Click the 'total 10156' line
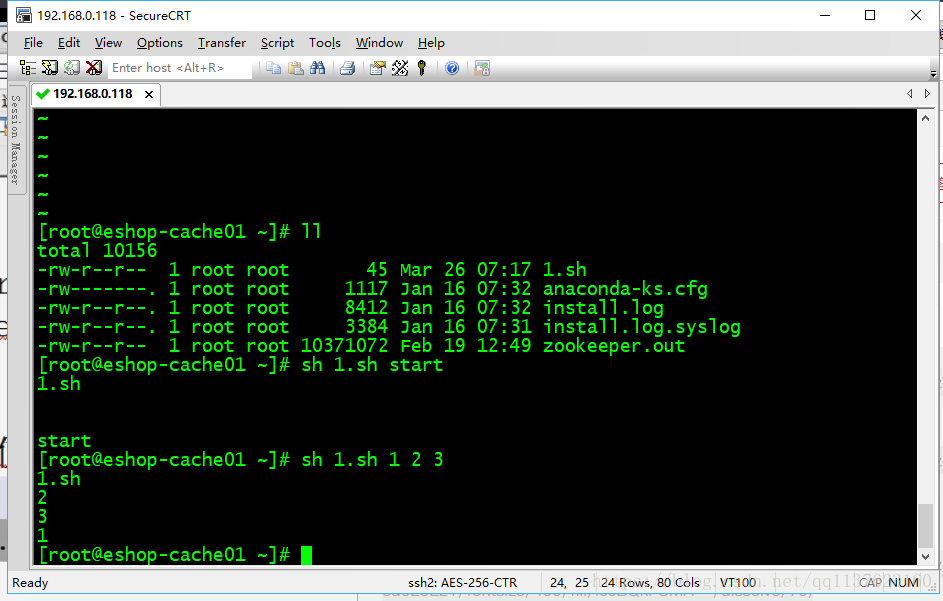The image size is (943, 601). [97, 250]
